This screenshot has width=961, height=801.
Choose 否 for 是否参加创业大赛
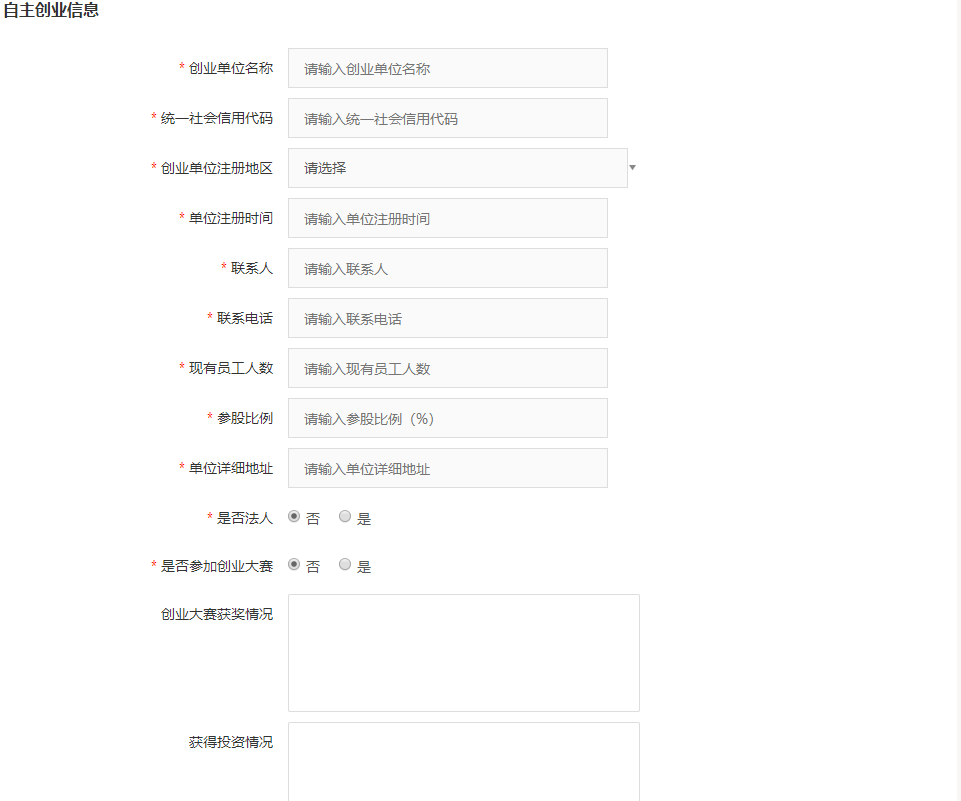(294, 565)
